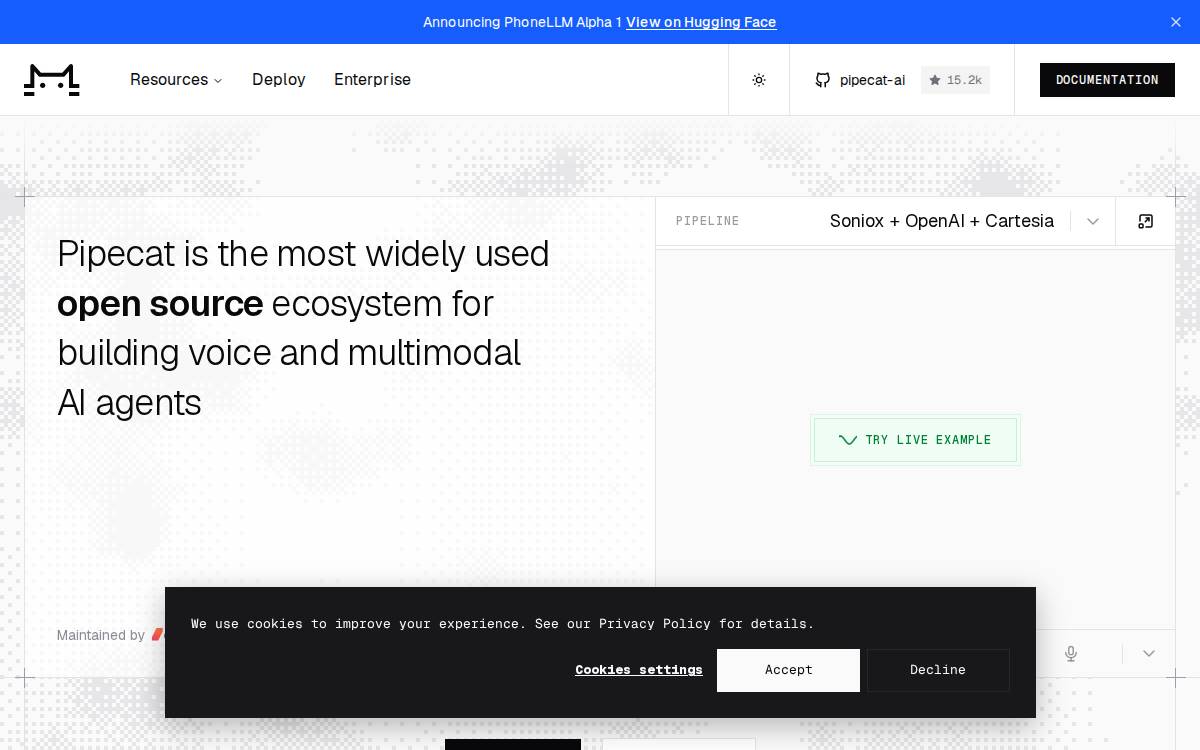This screenshot has width=1200, height=750.
Task: Click the star icon in the GitHub badge
Action: pos(935,80)
